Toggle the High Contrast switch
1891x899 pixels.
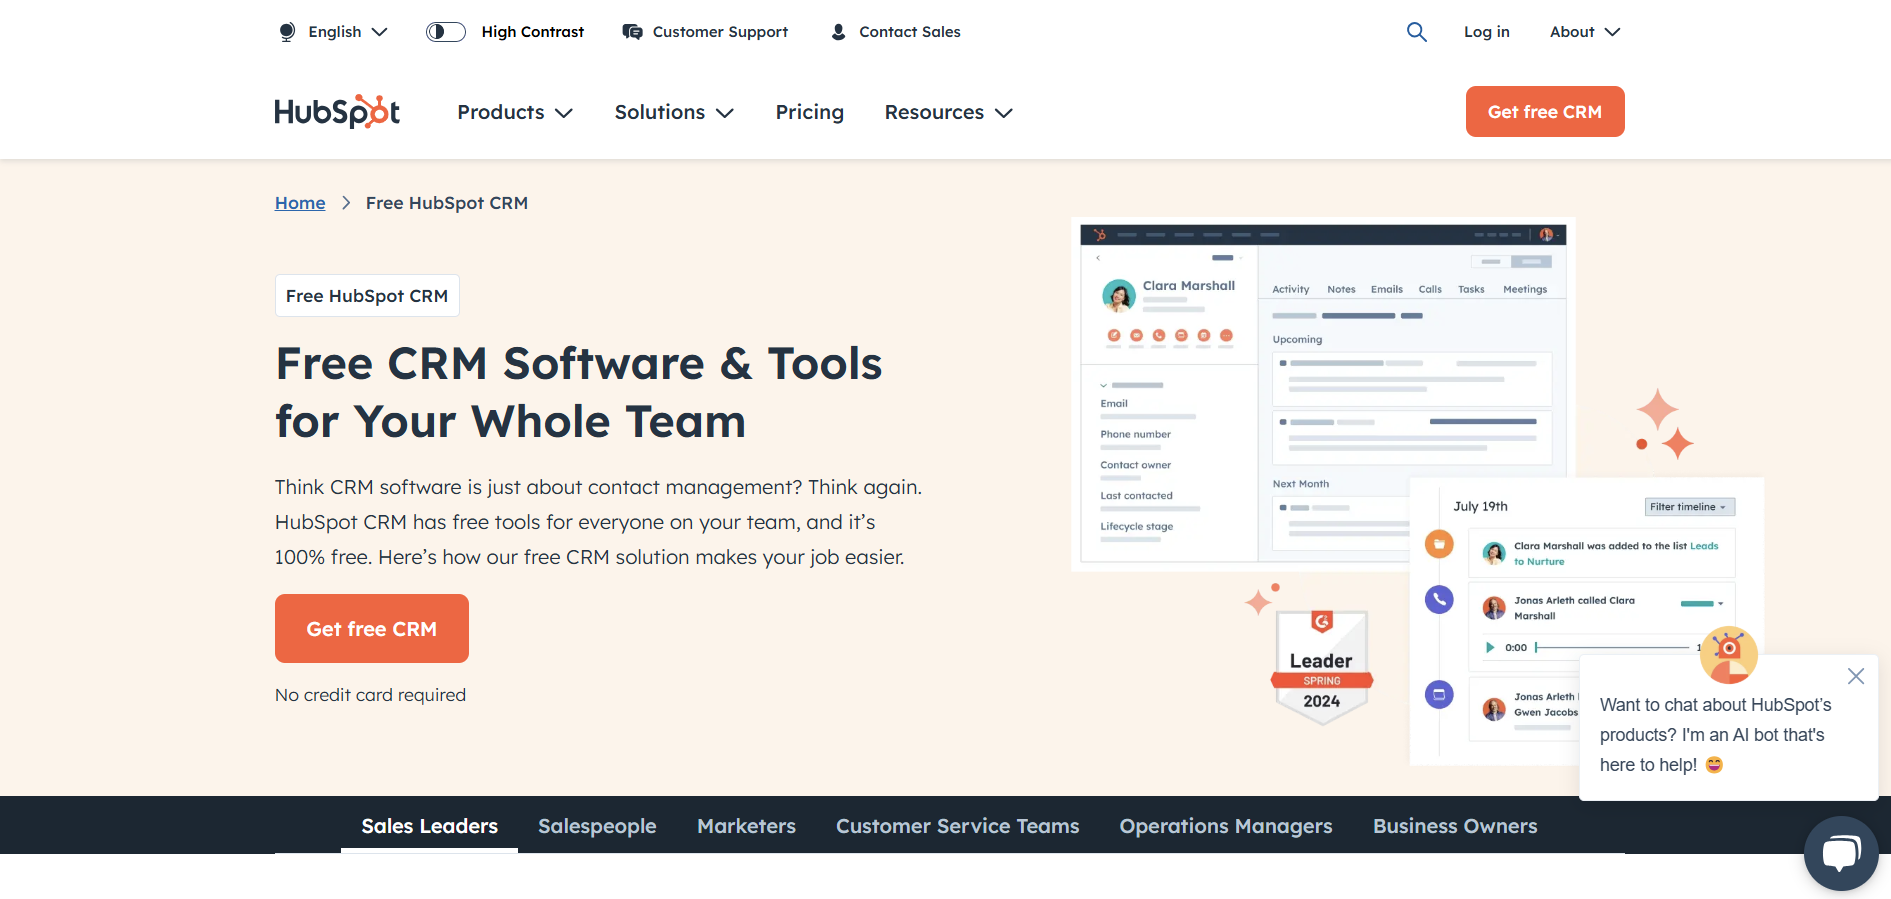[x=446, y=32]
